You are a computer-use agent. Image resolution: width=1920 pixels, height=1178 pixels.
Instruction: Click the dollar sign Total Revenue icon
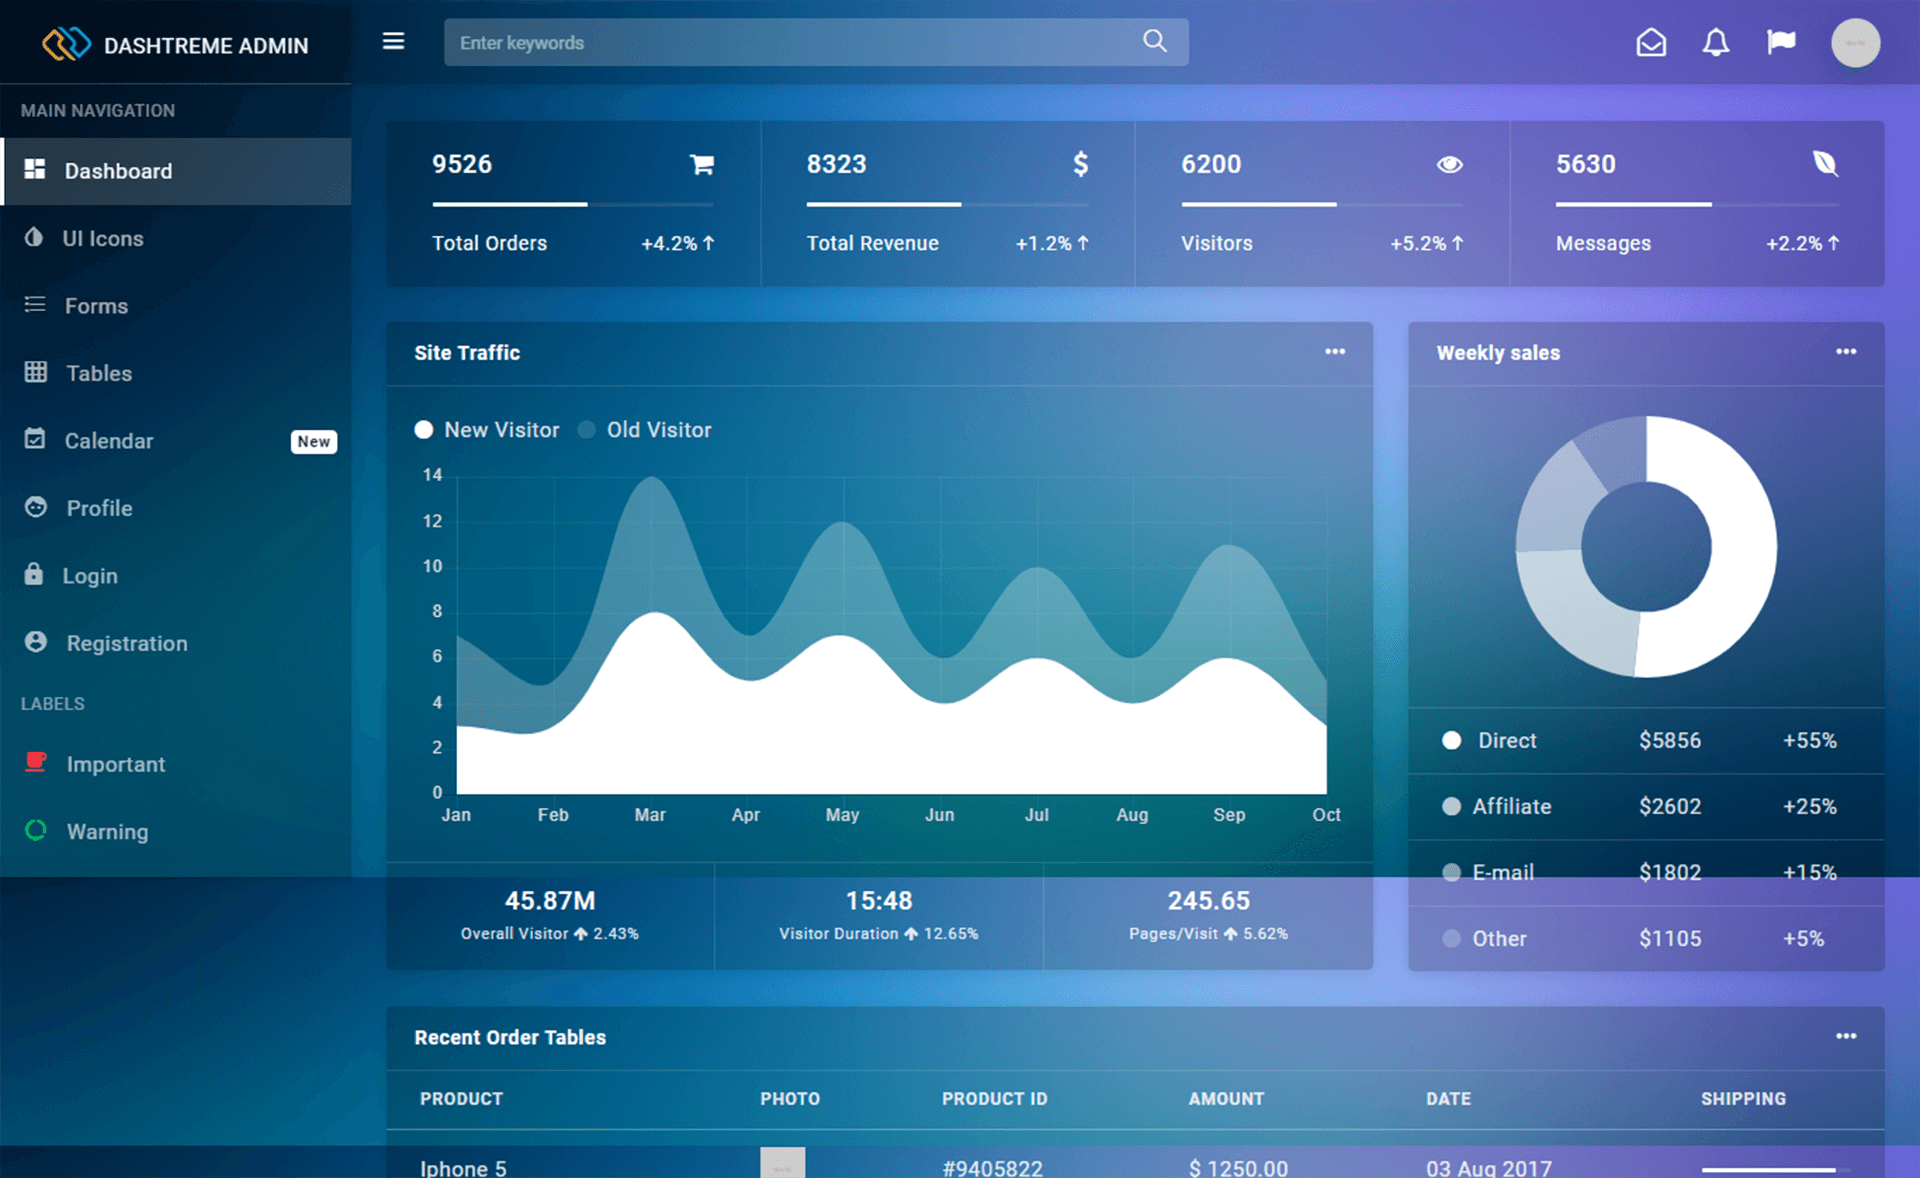[x=1081, y=167]
